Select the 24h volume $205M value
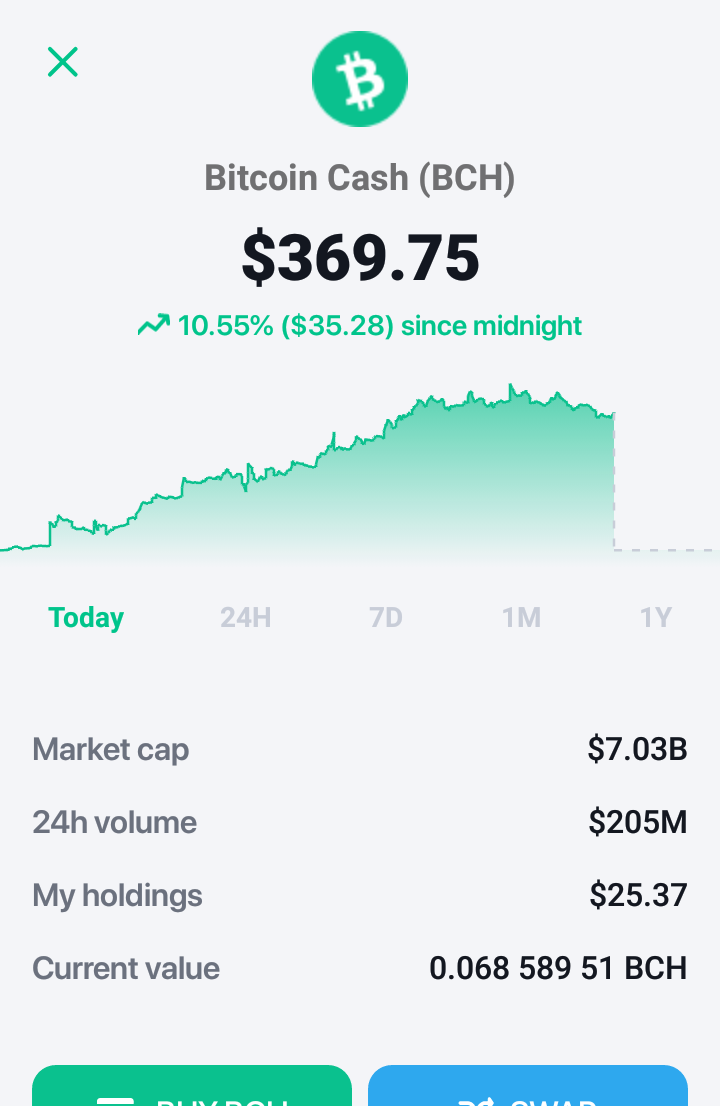The image size is (720, 1106). click(x=638, y=822)
